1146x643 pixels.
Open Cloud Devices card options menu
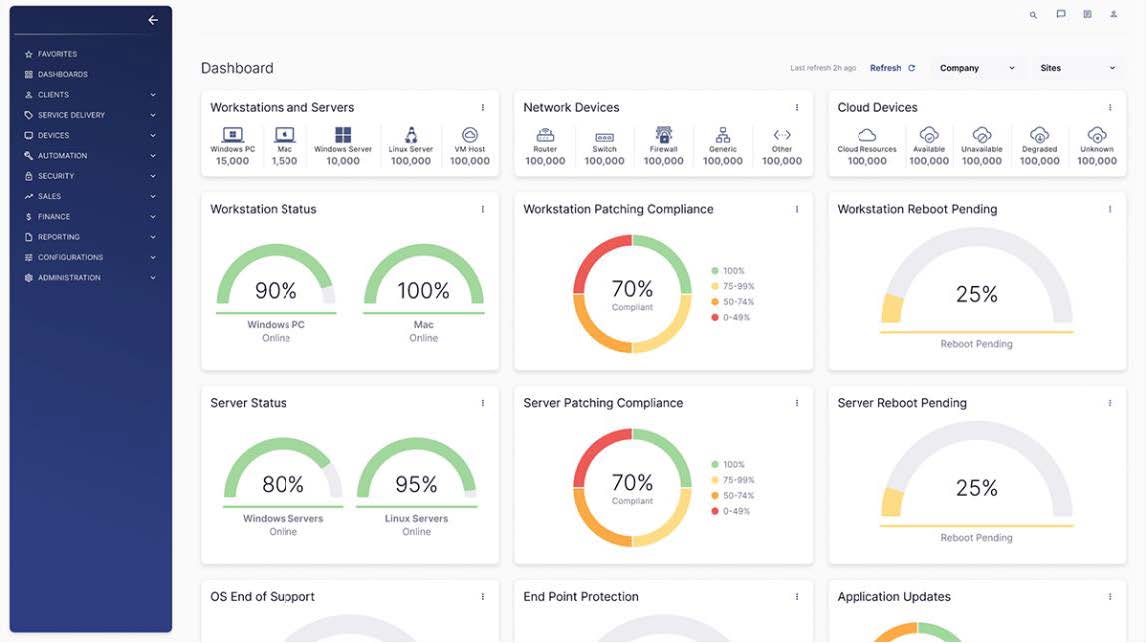pyautogui.click(x=1109, y=107)
